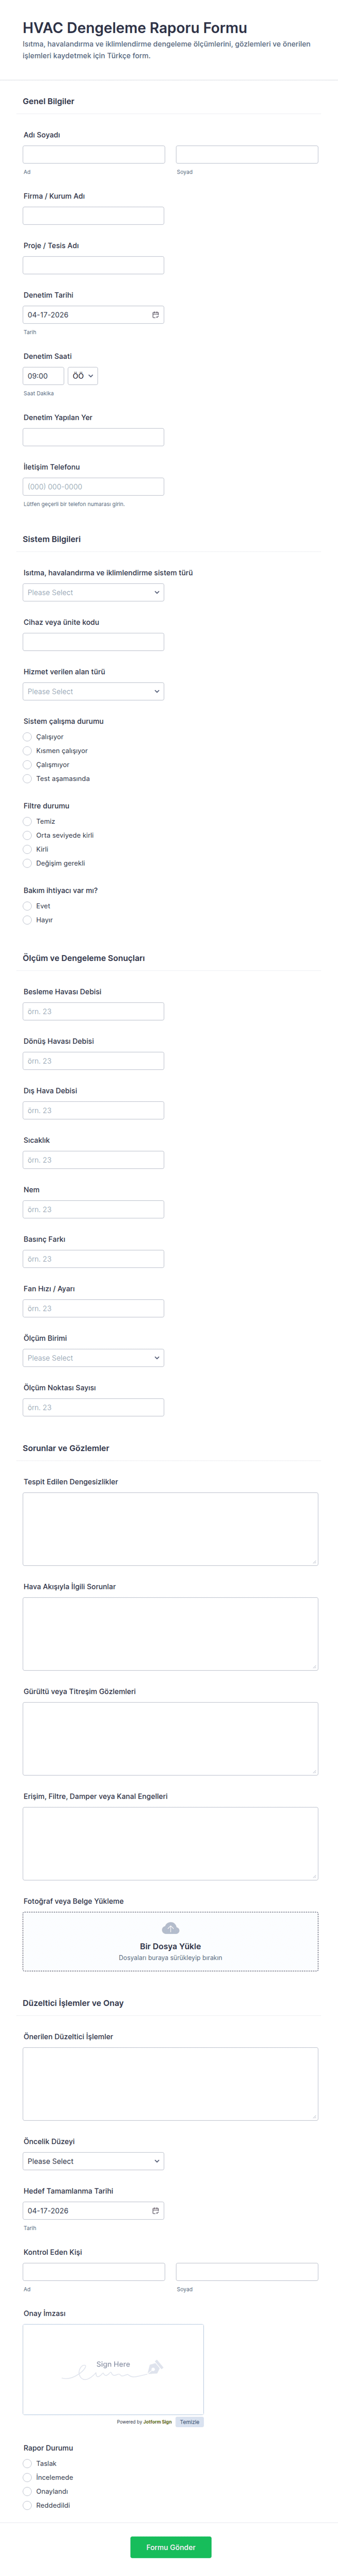Click the Firma / Kurum Adı field
The width and height of the screenshot is (338, 2576).
(x=93, y=216)
